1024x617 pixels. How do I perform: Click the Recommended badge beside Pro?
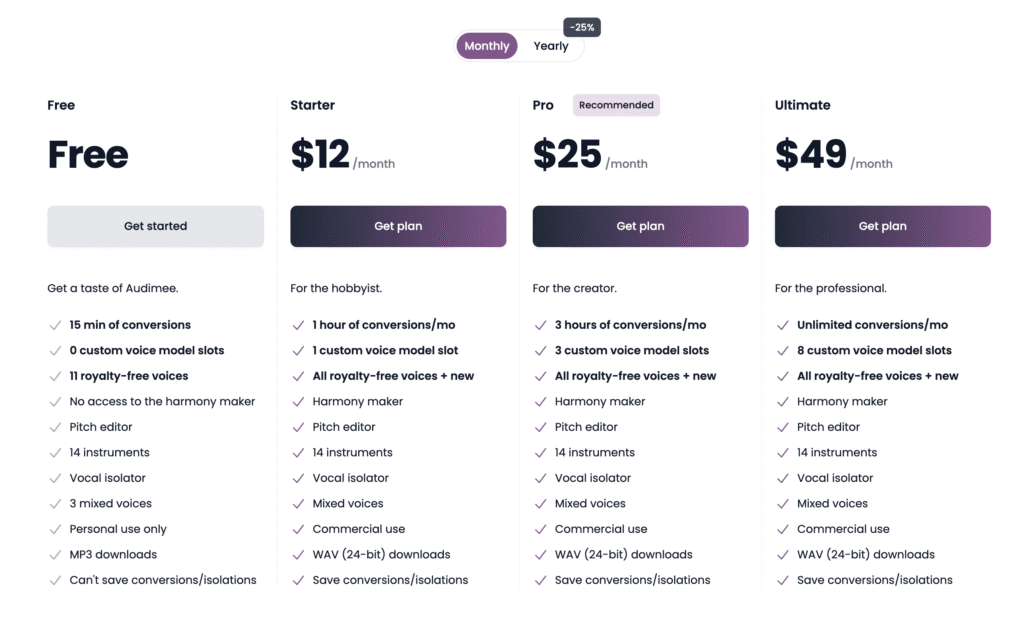616,105
